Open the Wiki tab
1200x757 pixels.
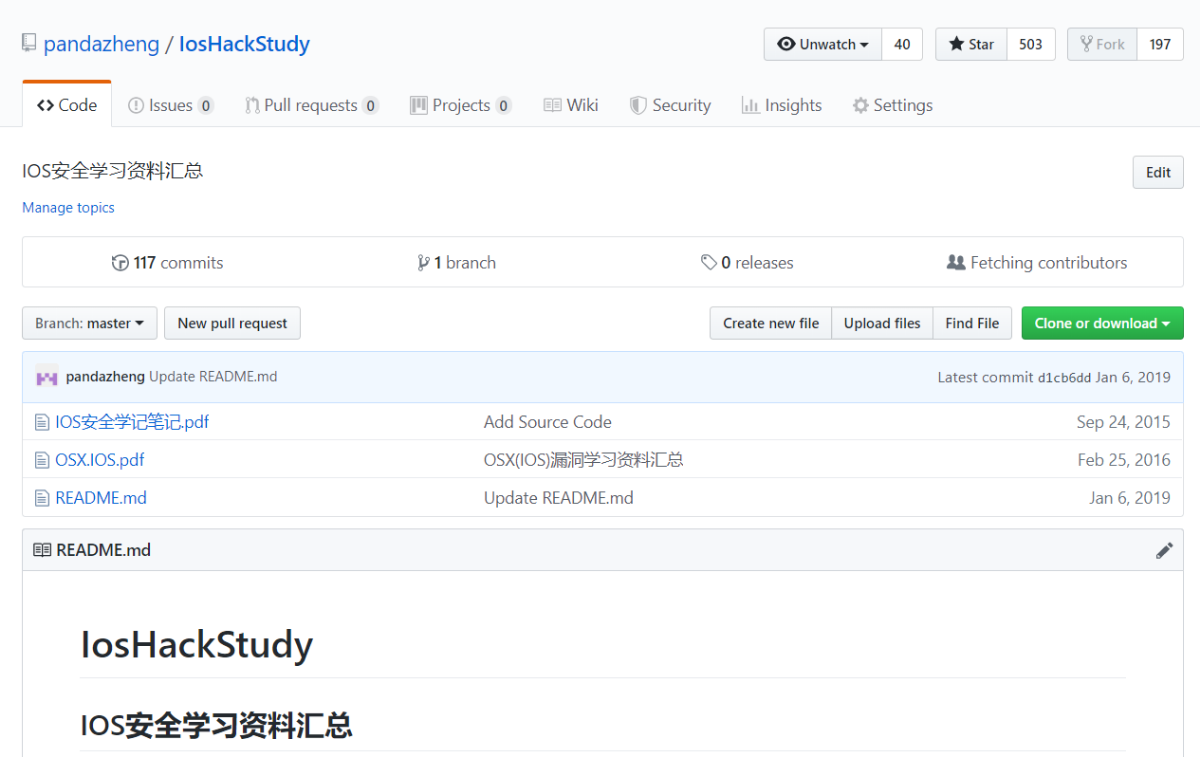(571, 105)
